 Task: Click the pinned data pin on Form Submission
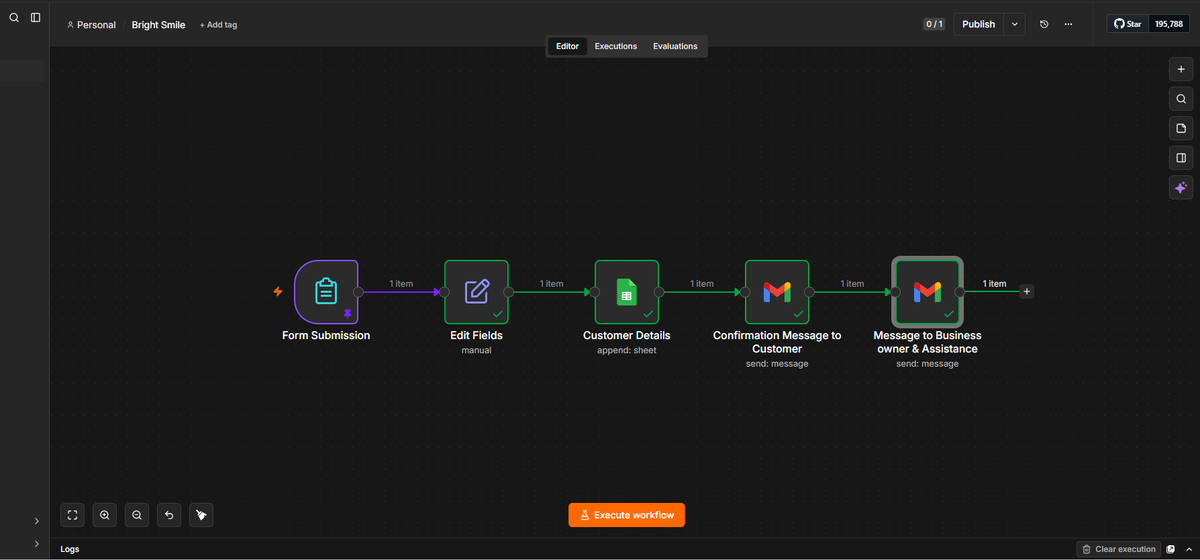coord(347,313)
